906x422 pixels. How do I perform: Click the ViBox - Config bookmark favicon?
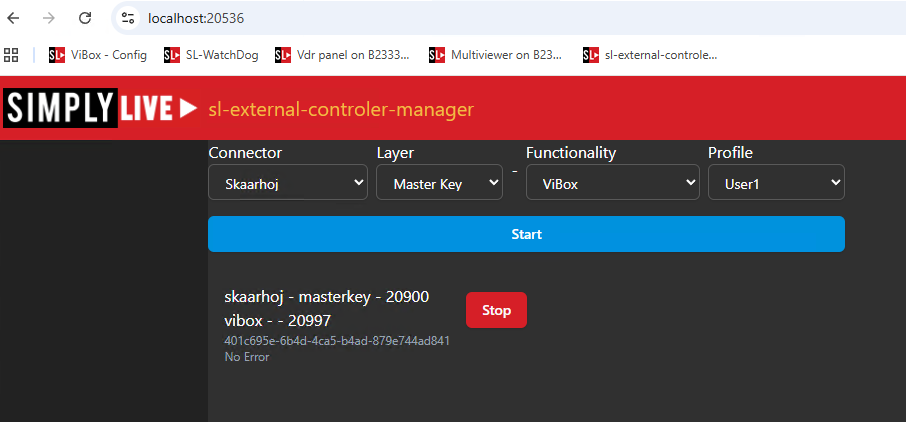point(57,55)
